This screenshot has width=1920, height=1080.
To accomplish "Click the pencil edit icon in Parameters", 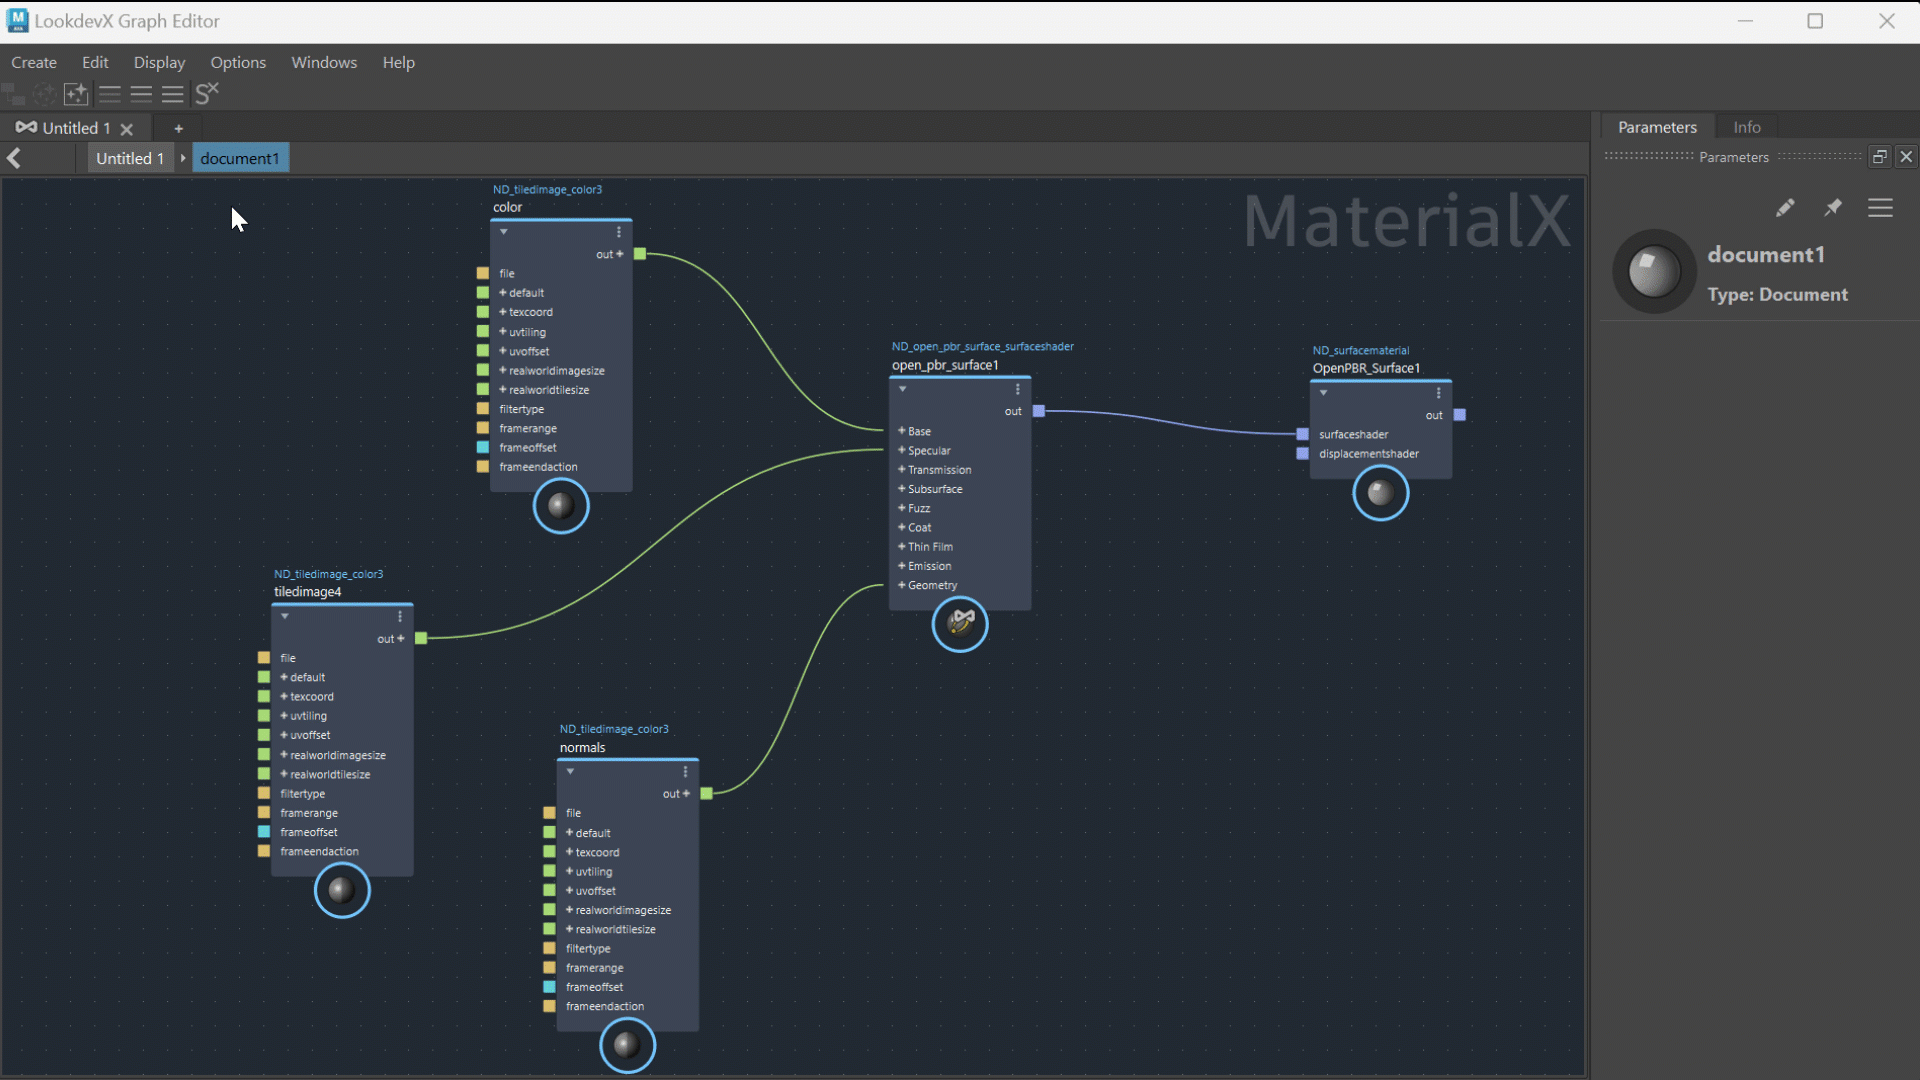I will 1785,208.
